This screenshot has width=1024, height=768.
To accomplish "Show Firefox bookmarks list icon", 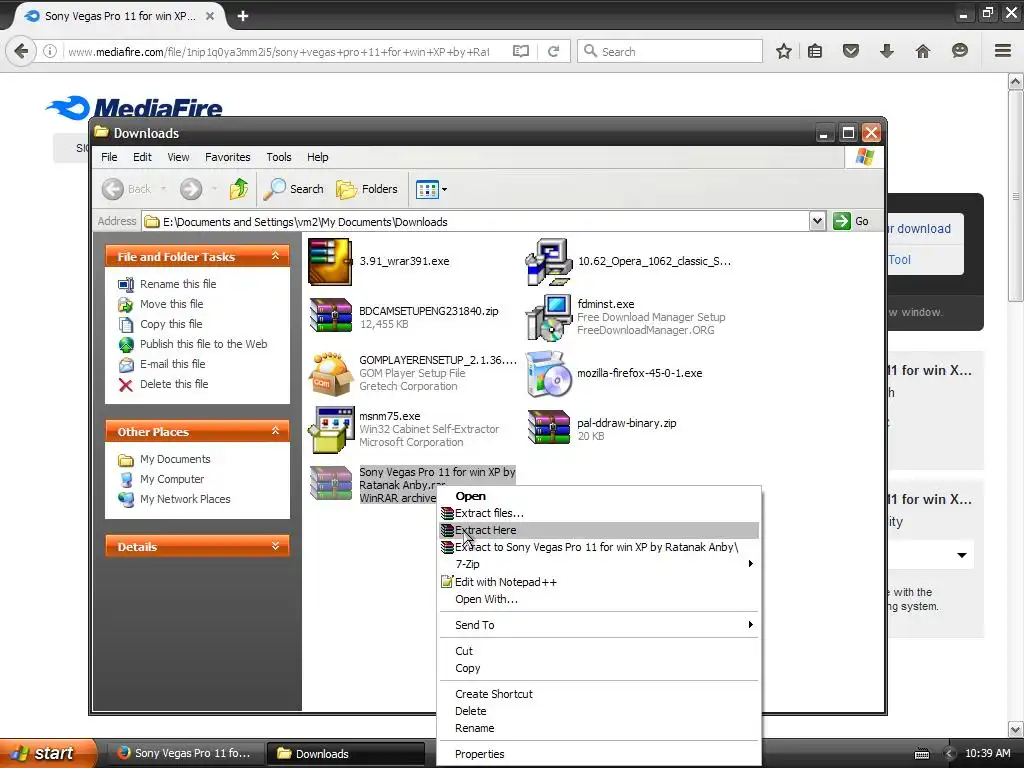I will tap(815, 51).
